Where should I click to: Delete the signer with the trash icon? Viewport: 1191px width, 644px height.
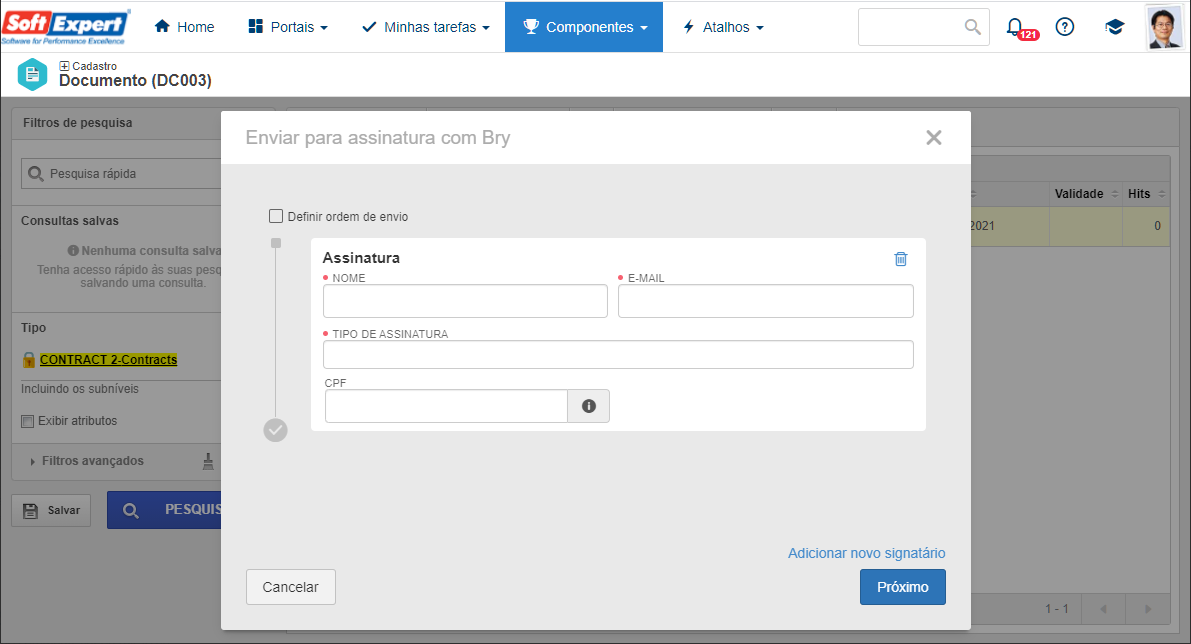point(900,259)
